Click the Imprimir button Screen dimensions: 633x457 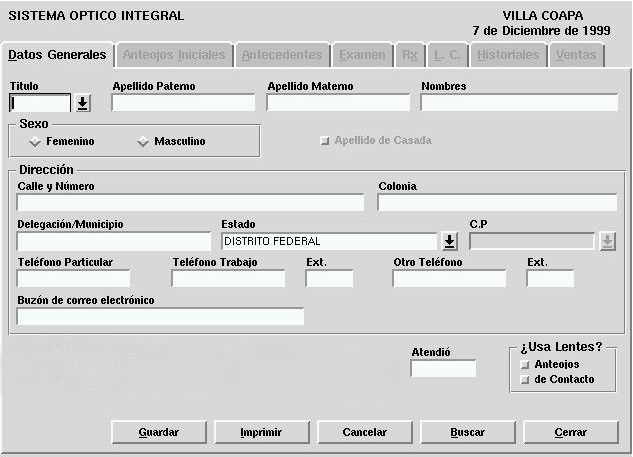coord(261,433)
